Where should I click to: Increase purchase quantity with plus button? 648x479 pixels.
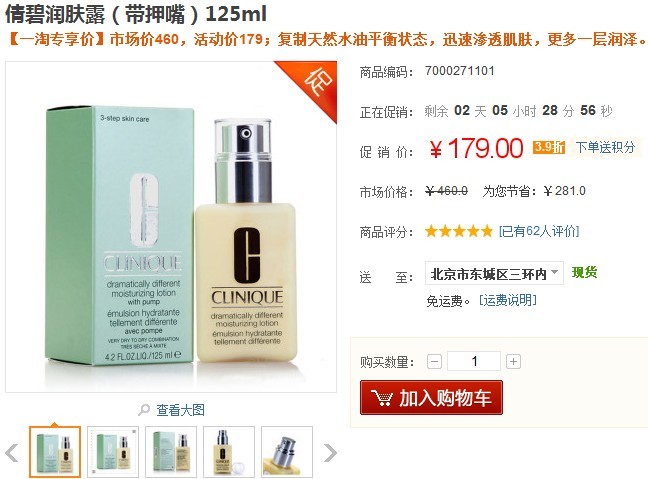(513, 362)
